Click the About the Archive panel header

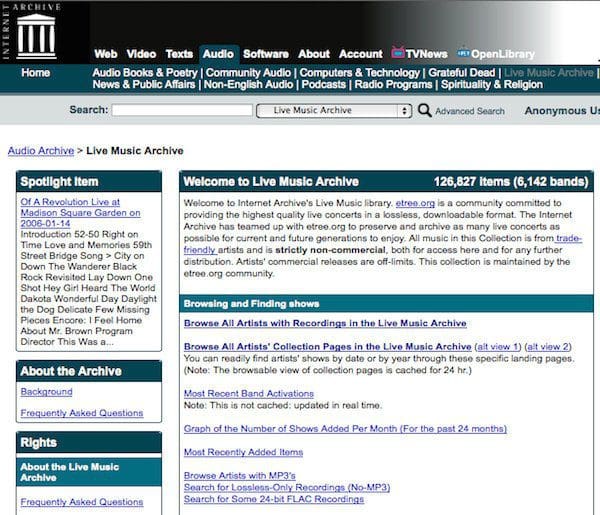[89, 371]
